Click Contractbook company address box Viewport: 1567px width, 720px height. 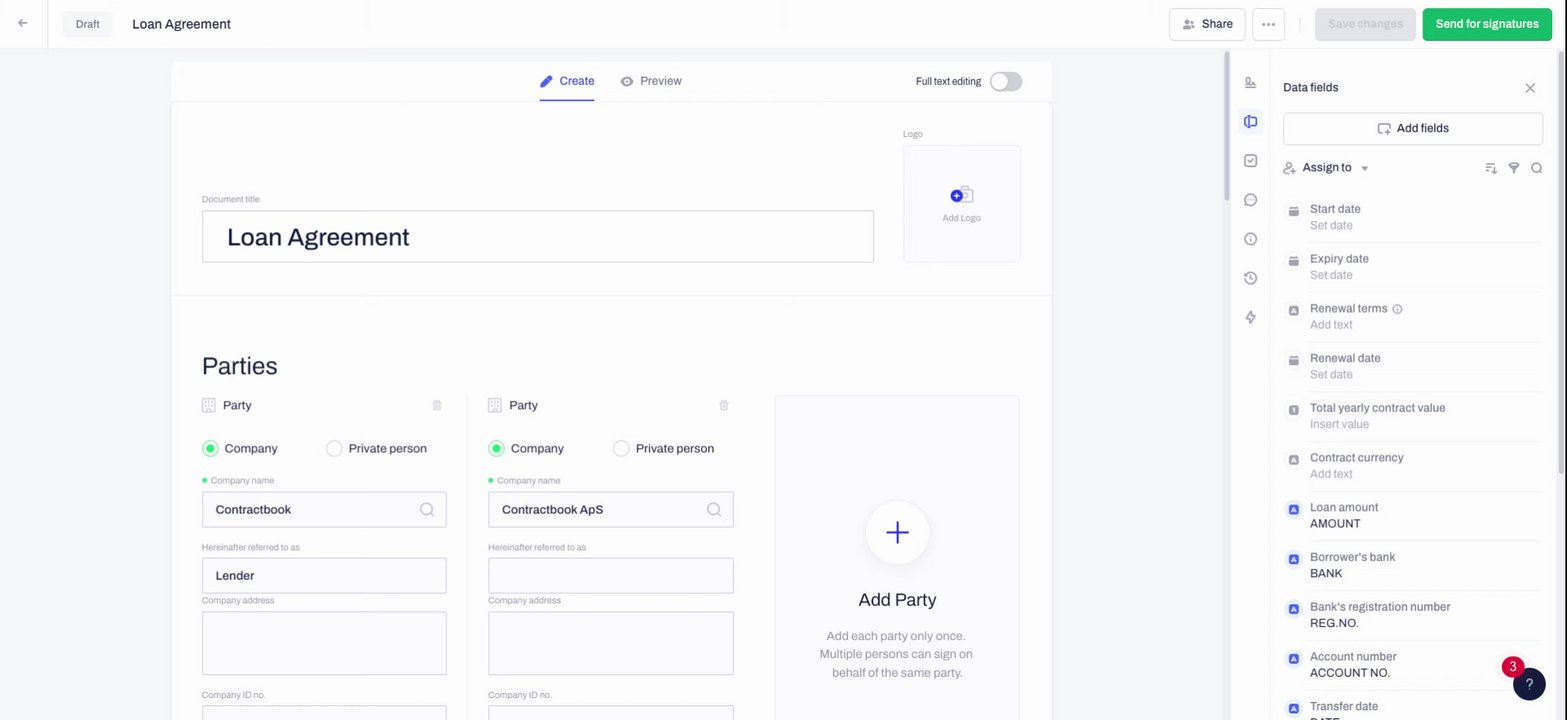(x=324, y=643)
